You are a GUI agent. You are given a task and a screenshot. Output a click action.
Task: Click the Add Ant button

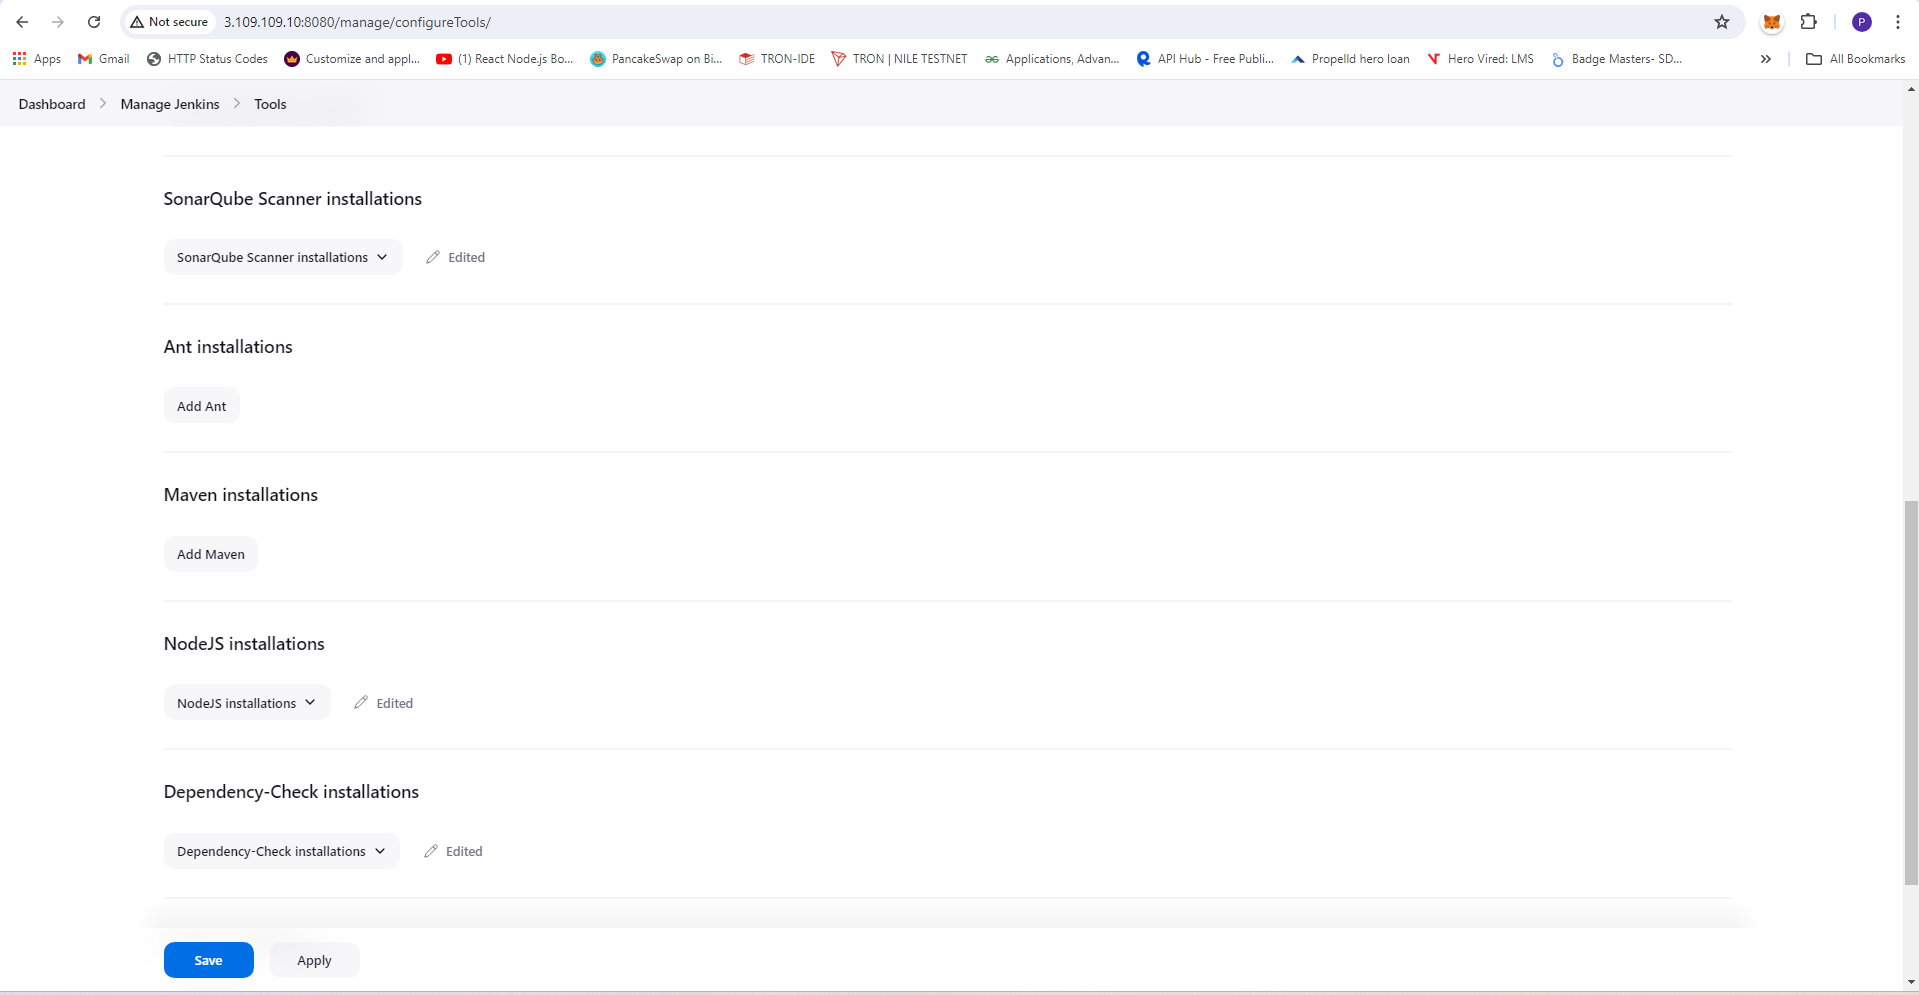tap(202, 406)
